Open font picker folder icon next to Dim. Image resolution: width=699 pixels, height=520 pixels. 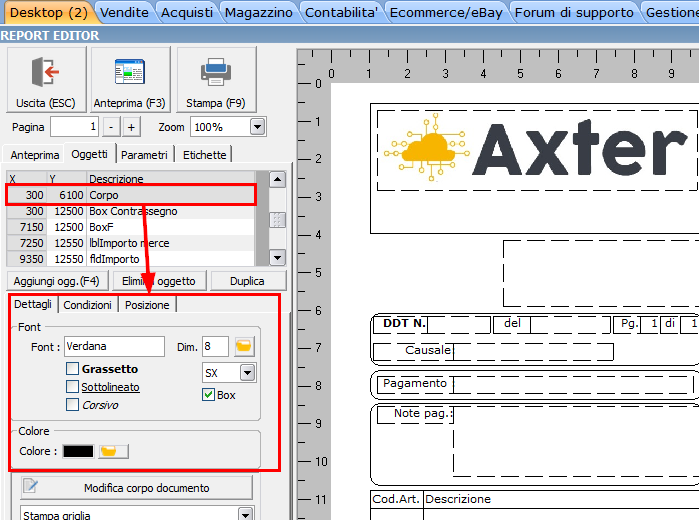click(x=244, y=347)
